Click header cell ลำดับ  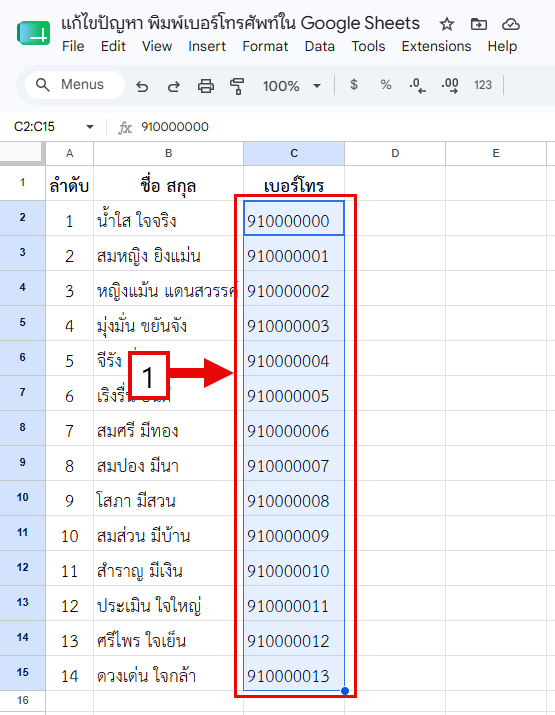tap(69, 183)
